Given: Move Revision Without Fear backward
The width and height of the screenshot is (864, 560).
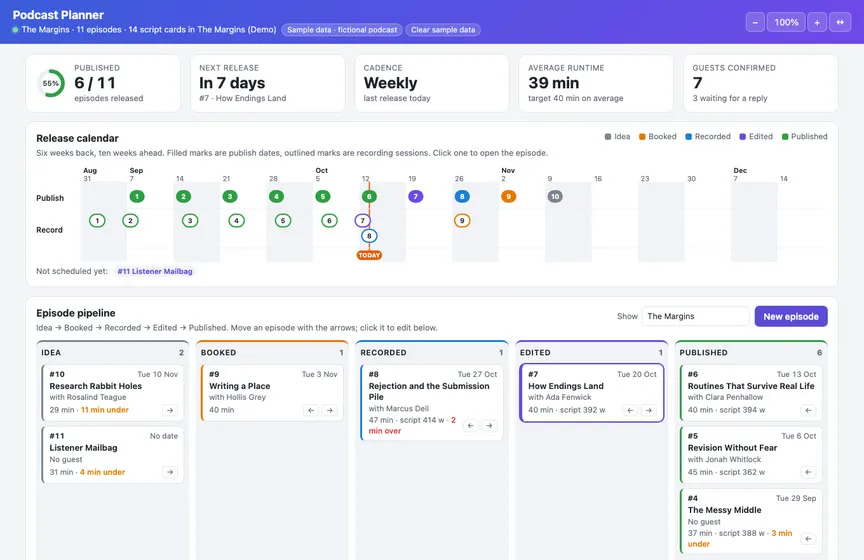Looking at the screenshot, I should tap(808, 472).
